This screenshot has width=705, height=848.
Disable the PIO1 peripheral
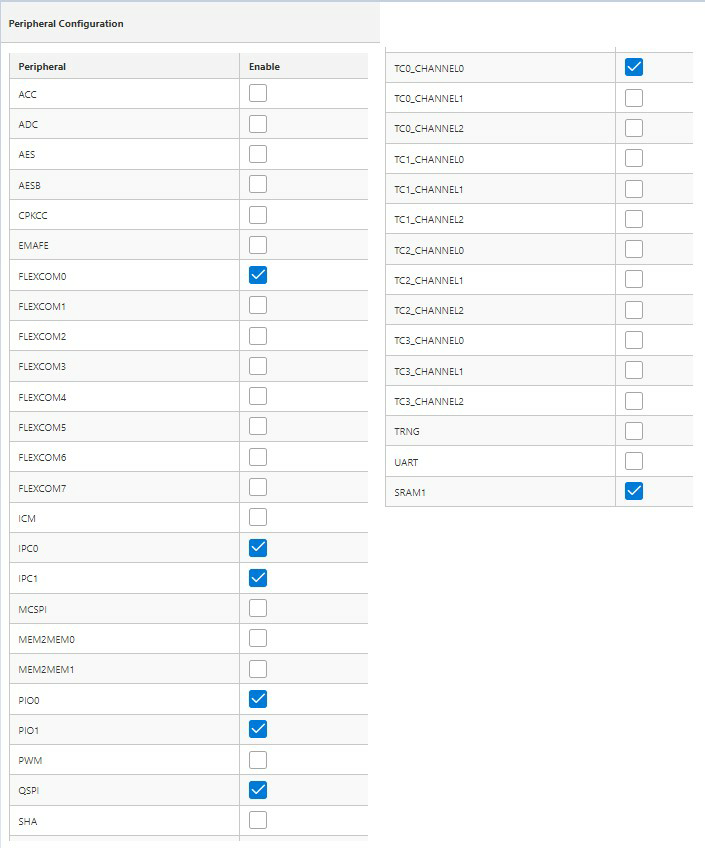[258, 728]
